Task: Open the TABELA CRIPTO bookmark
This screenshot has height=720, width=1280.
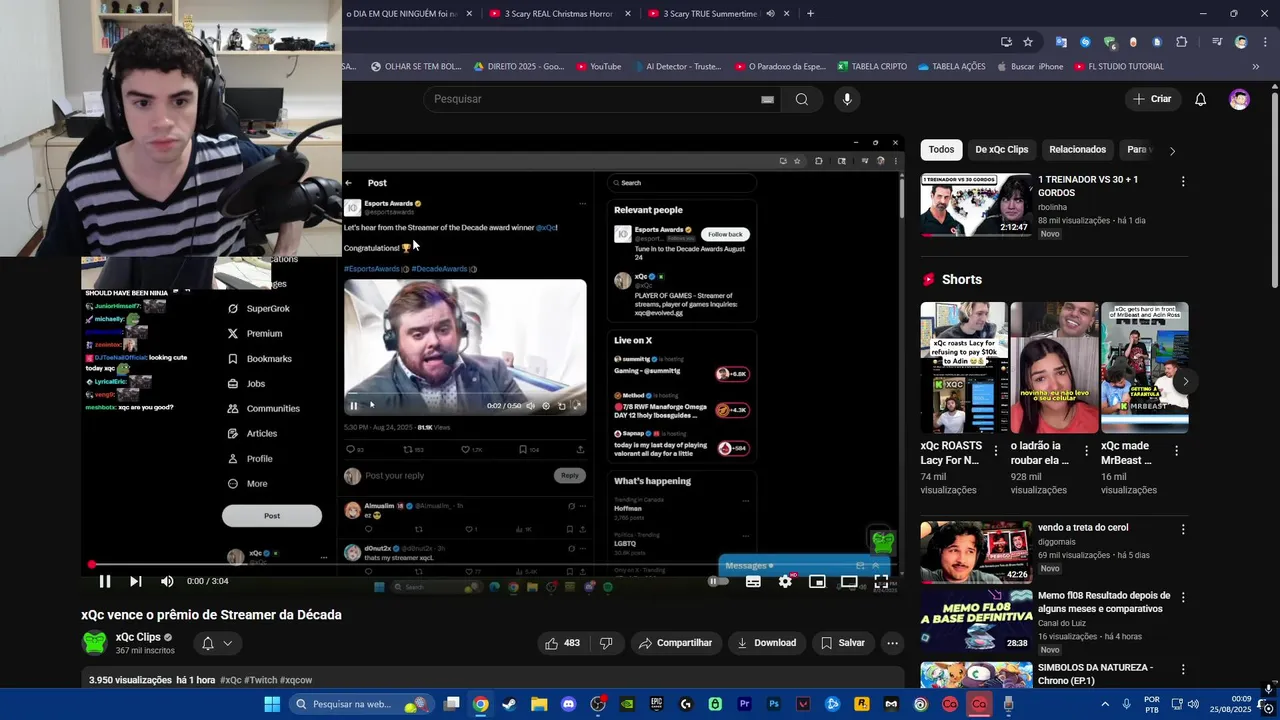Action: coord(872,67)
